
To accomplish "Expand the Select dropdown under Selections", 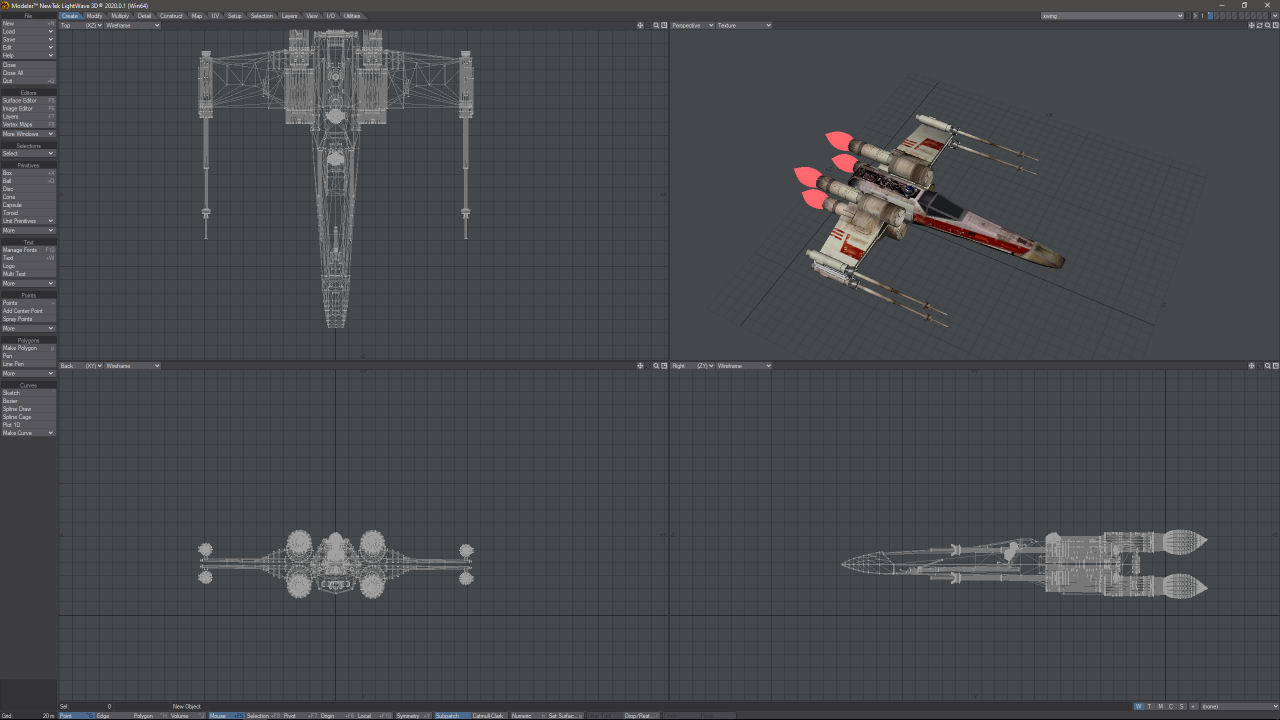I will point(28,154).
